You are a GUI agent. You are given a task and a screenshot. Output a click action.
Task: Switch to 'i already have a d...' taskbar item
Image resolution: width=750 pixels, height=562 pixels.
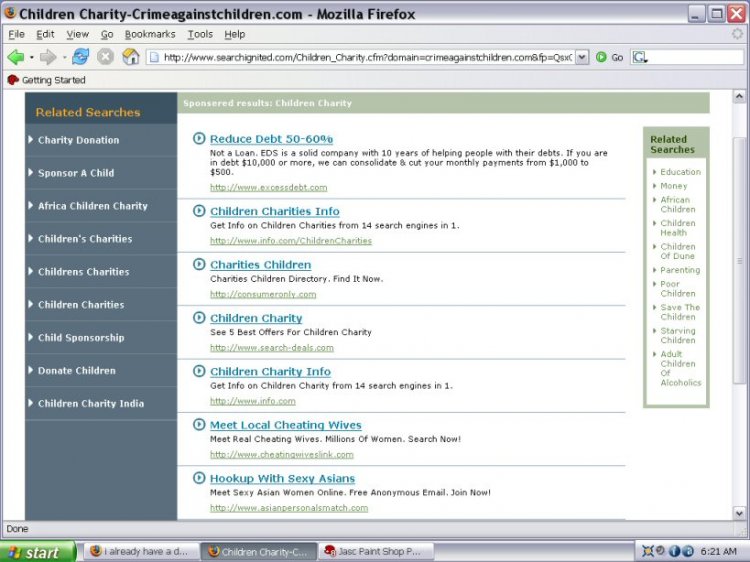coord(142,551)
